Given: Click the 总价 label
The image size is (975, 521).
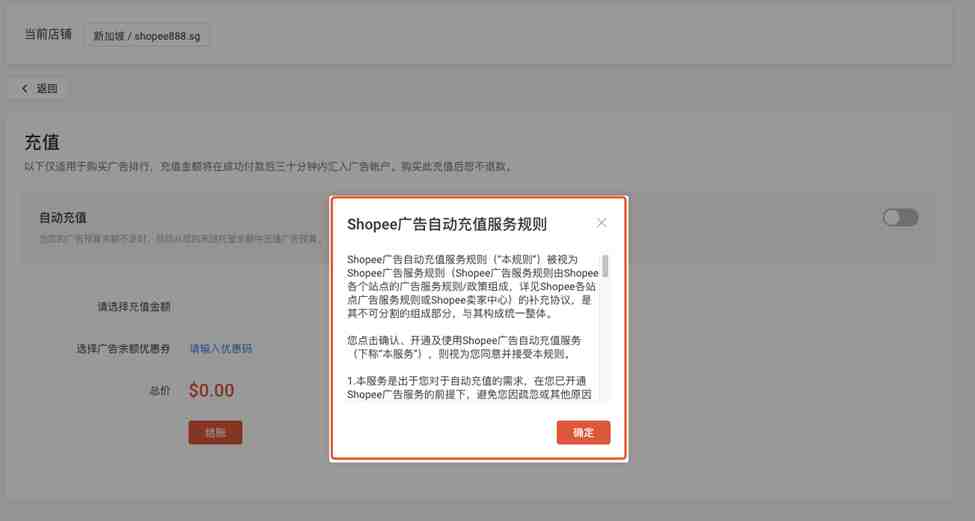Looking at the screenshot, I should [x=160, y=390].
